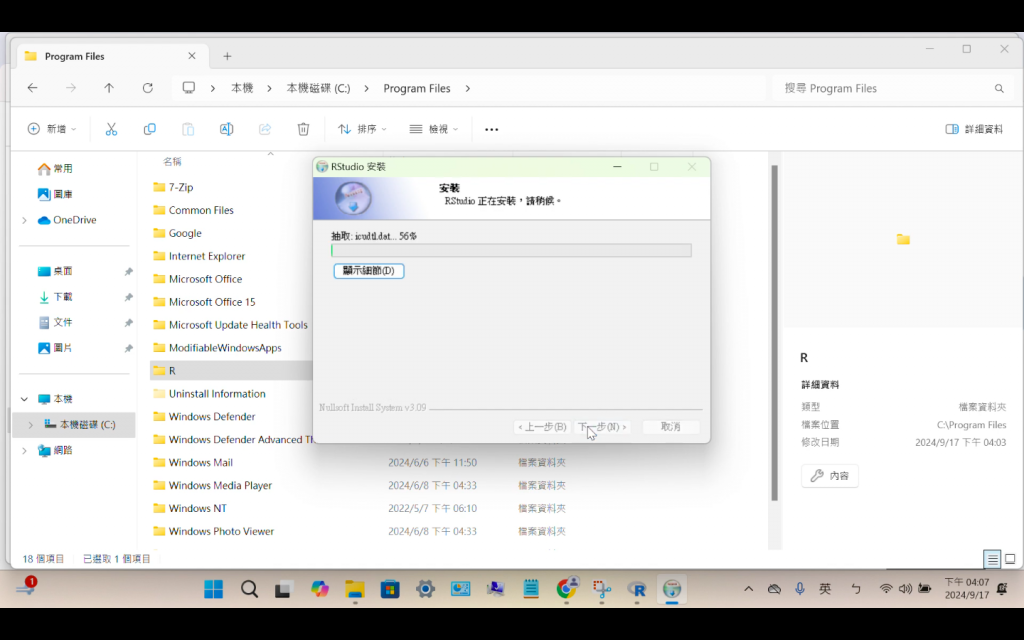Expand breadcrumb chevron after Program Files

coord(468,88)
